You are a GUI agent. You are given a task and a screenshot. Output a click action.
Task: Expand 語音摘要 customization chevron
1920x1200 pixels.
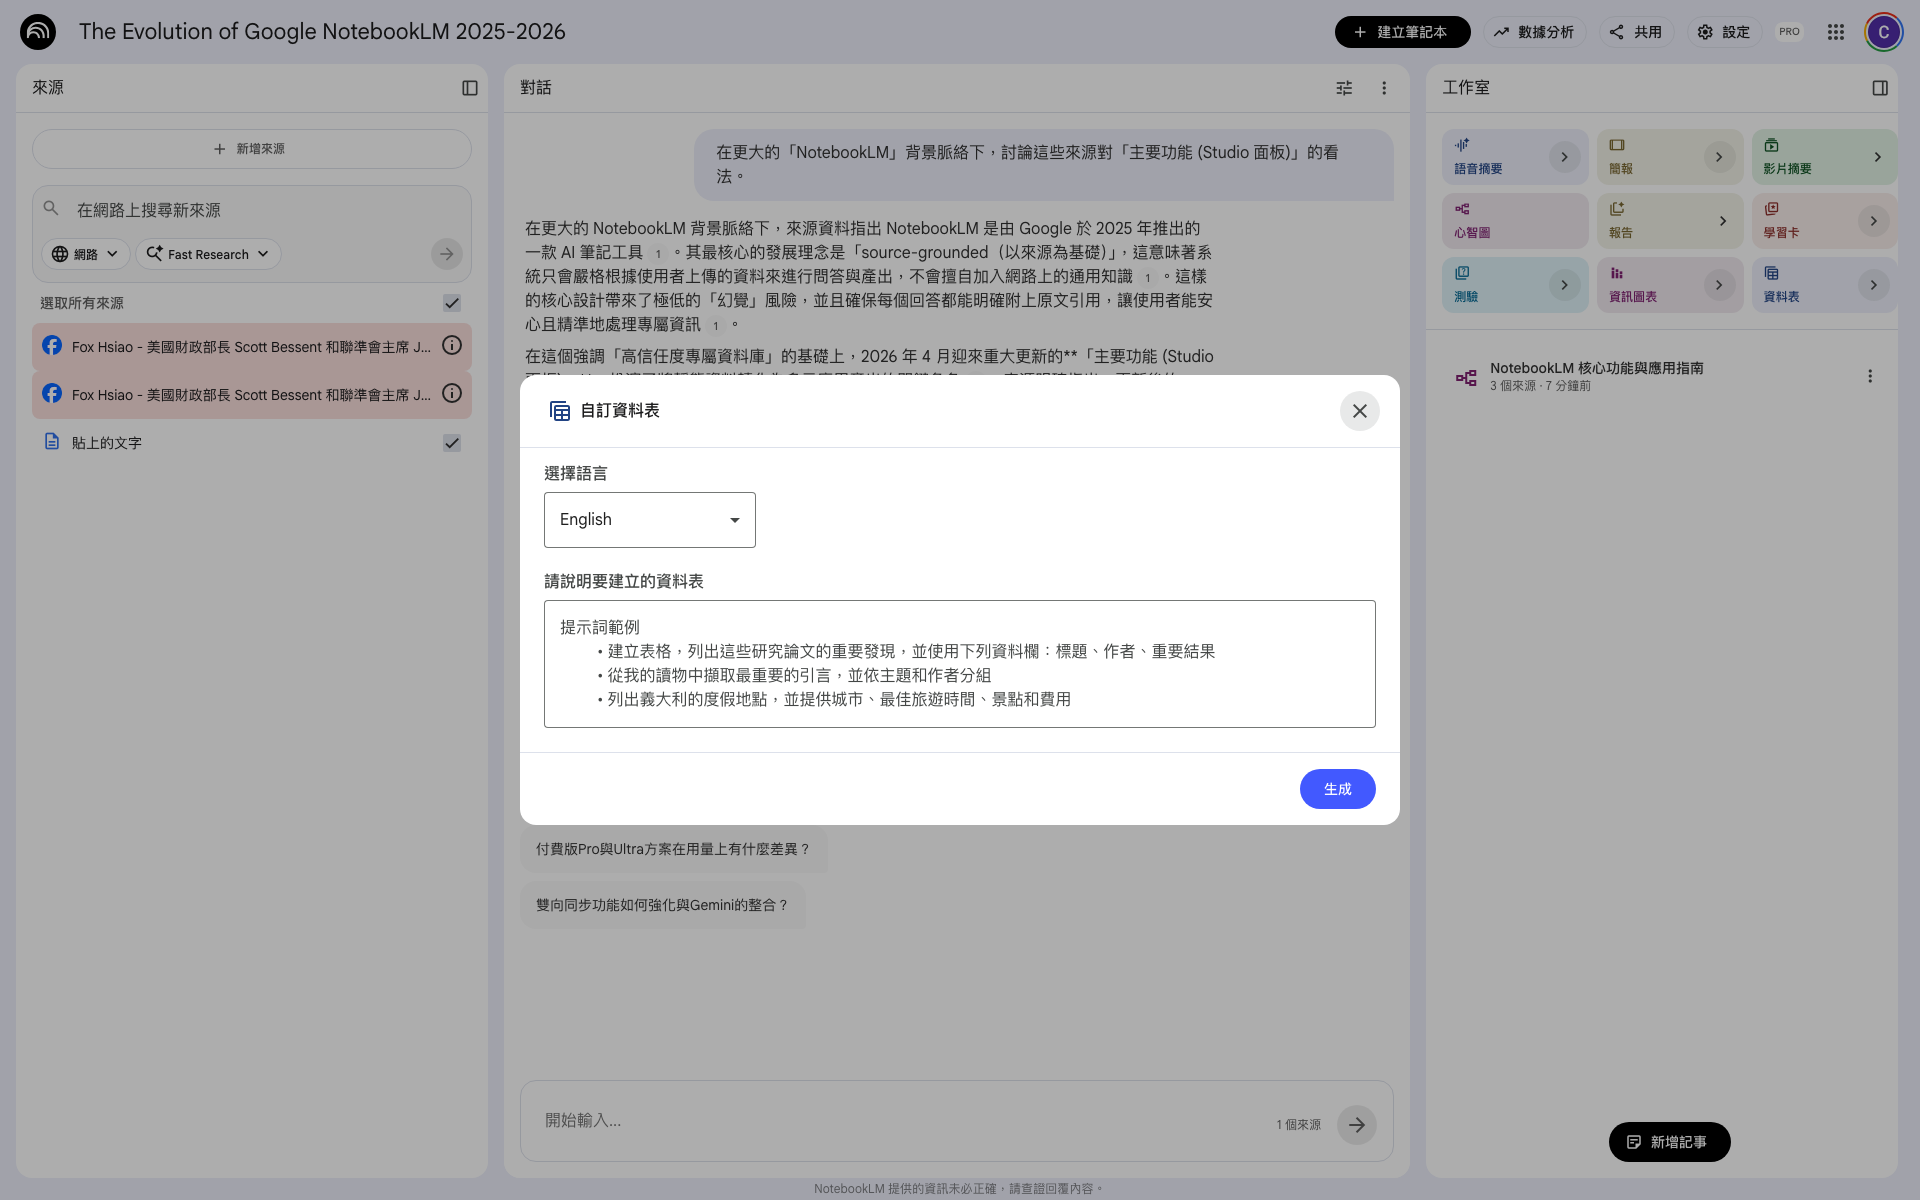(1565, 157)
